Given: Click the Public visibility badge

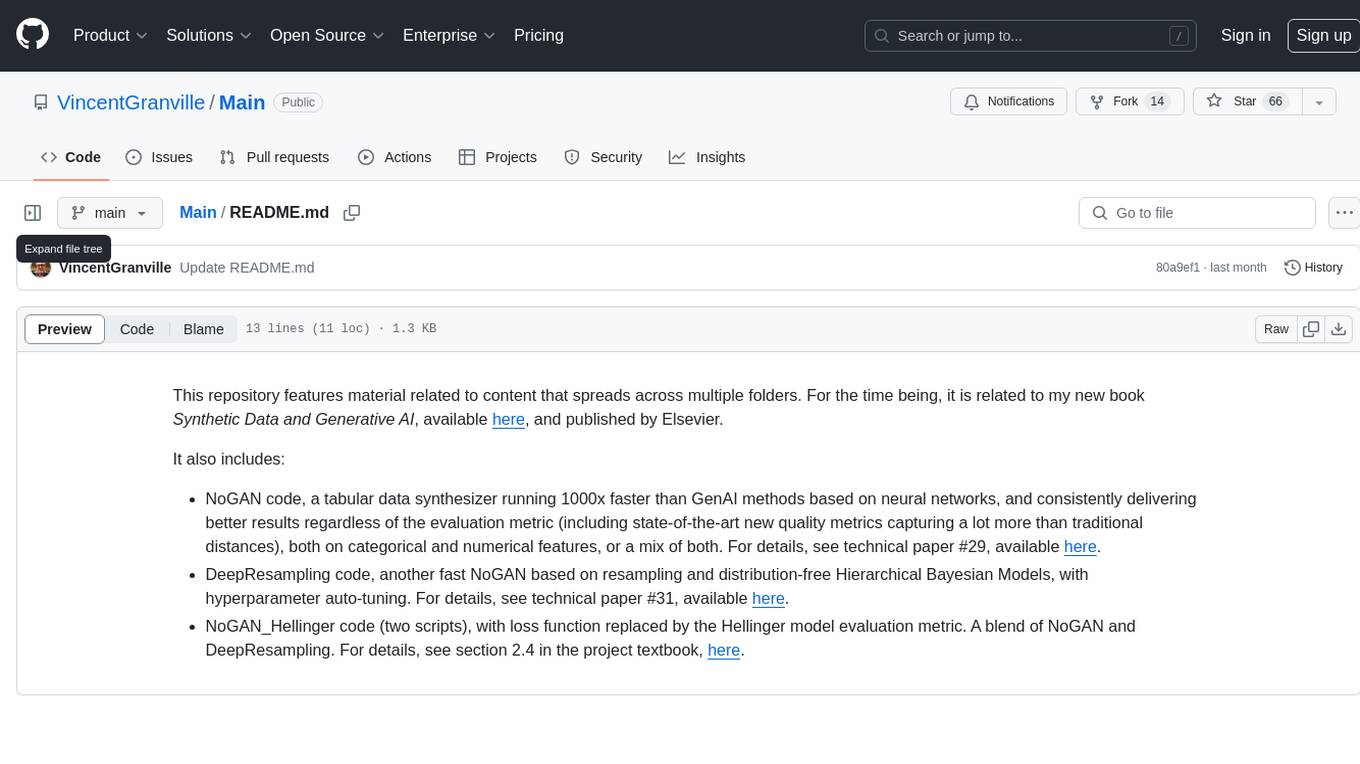Looking at the screenshot, I should pos(298,102).
